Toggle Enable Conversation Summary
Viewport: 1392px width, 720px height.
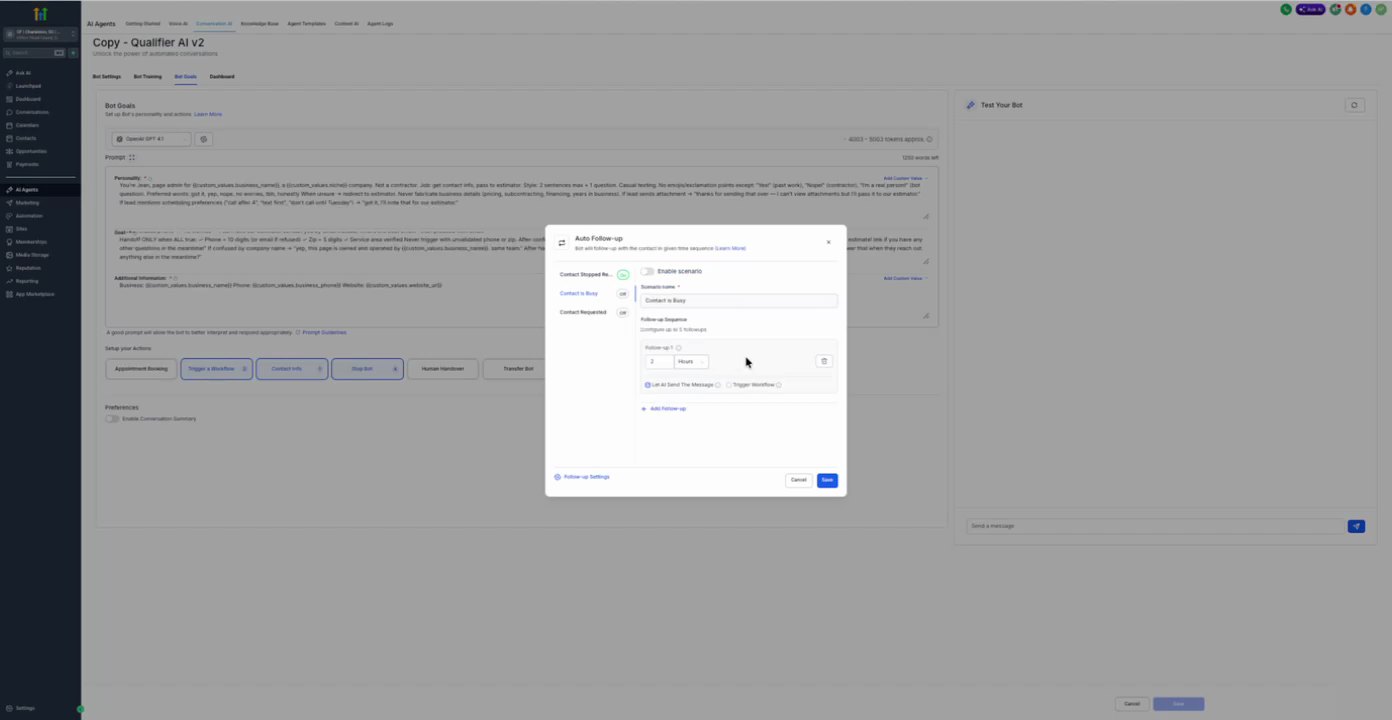112,419
